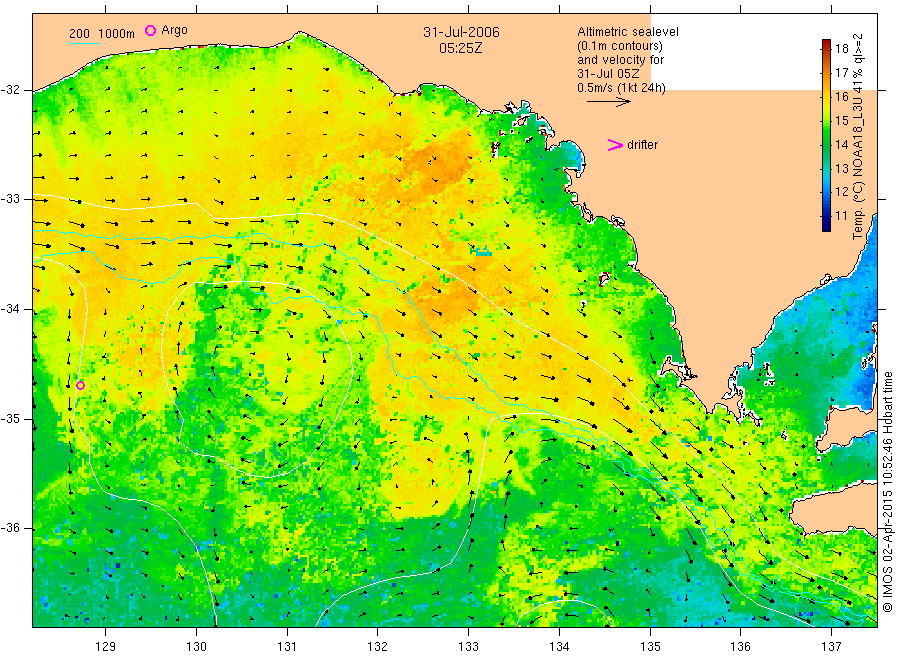Click the '200 1000m' depth legend text

click(102, 34)
